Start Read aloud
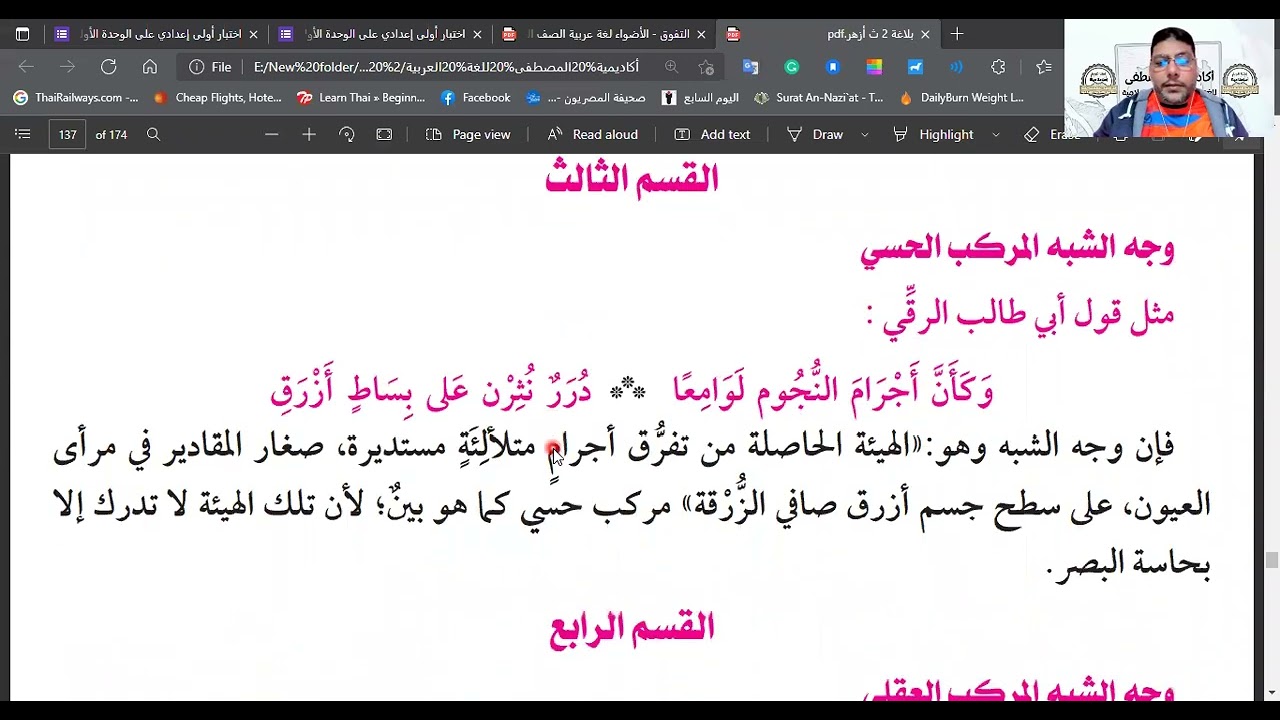Screen dimensions: 1280x720 coord(593,134)
